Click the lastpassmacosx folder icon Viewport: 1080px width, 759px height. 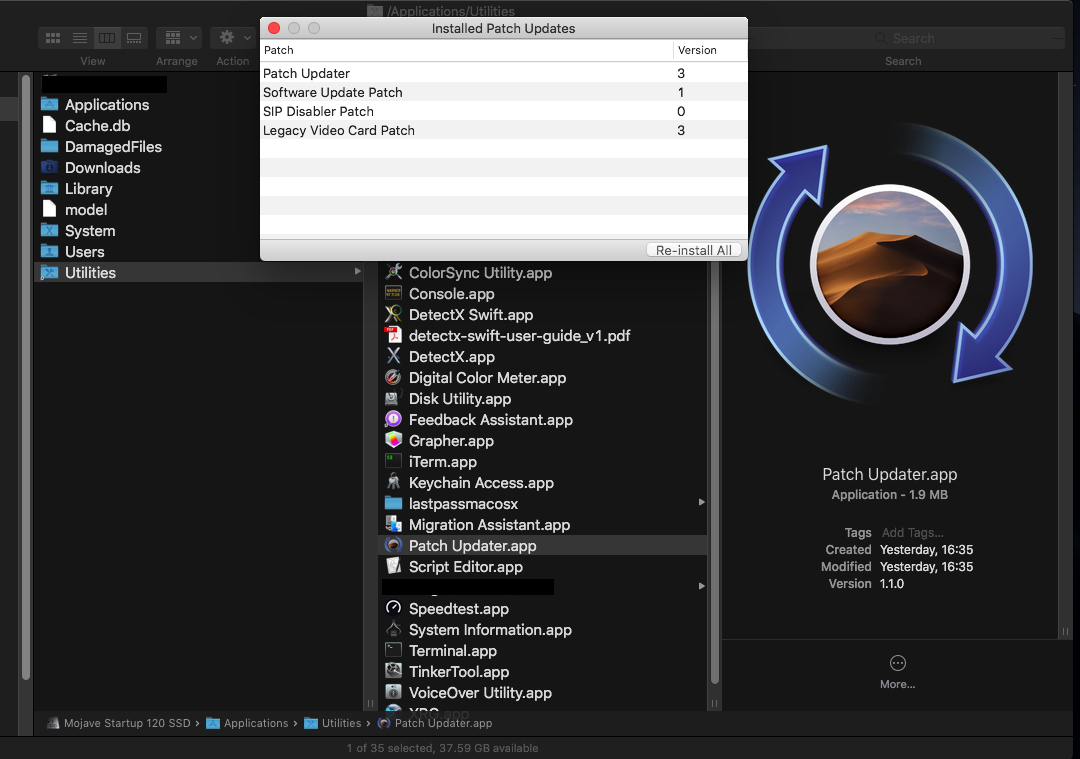[x=393, y=503]
